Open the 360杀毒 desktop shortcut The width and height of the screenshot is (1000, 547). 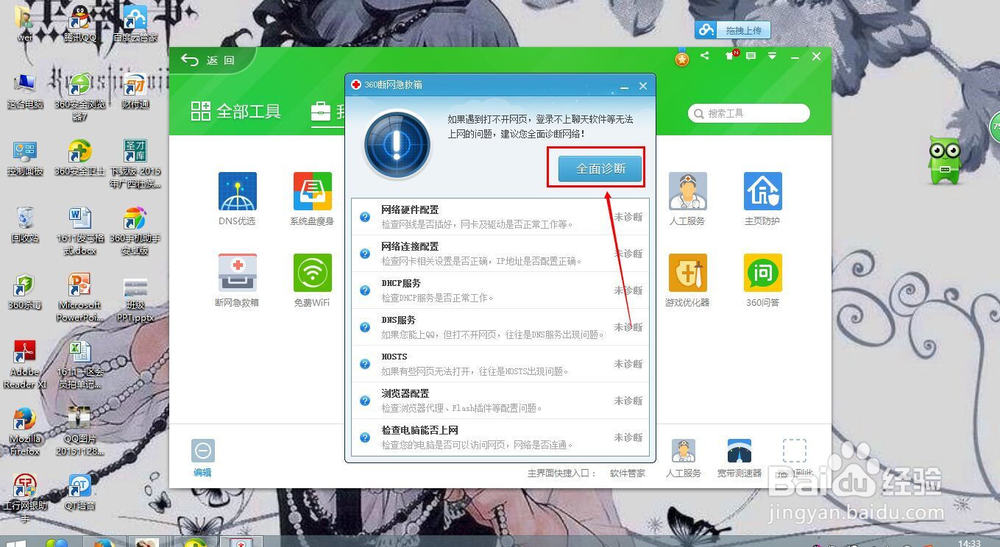click(25, 291)
